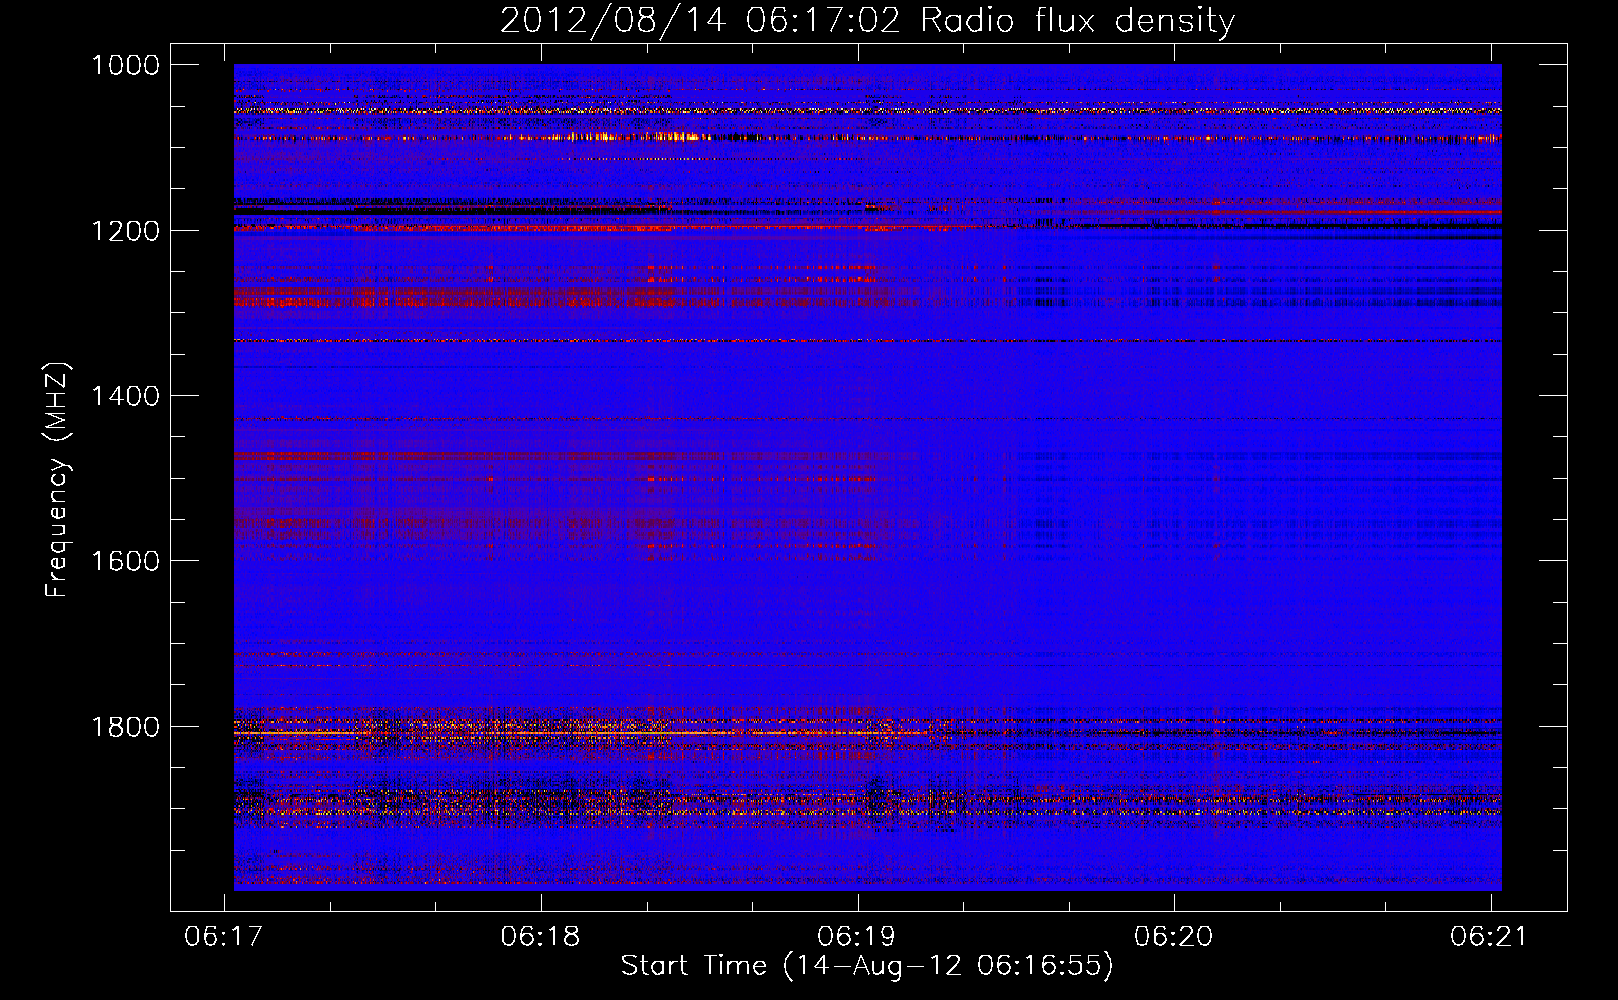Click the 06:18 time axis label

coord(540,937)
